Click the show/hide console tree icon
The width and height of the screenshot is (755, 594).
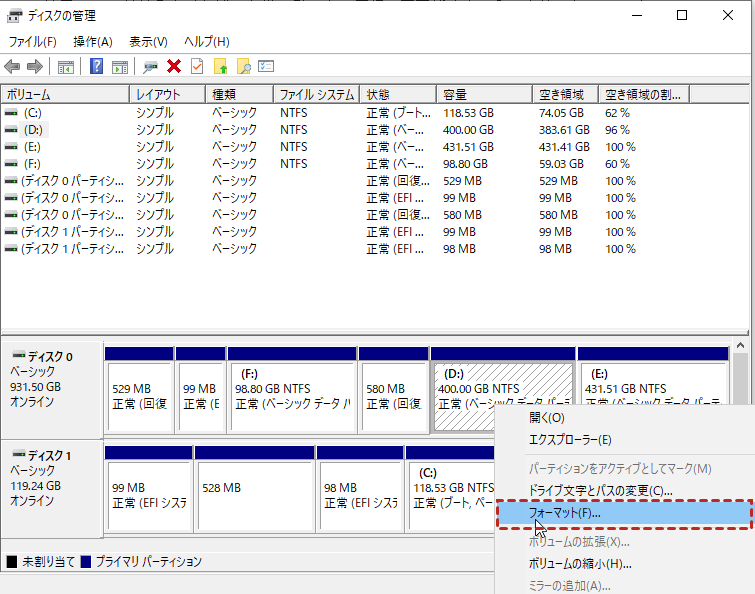pos(66,66)
